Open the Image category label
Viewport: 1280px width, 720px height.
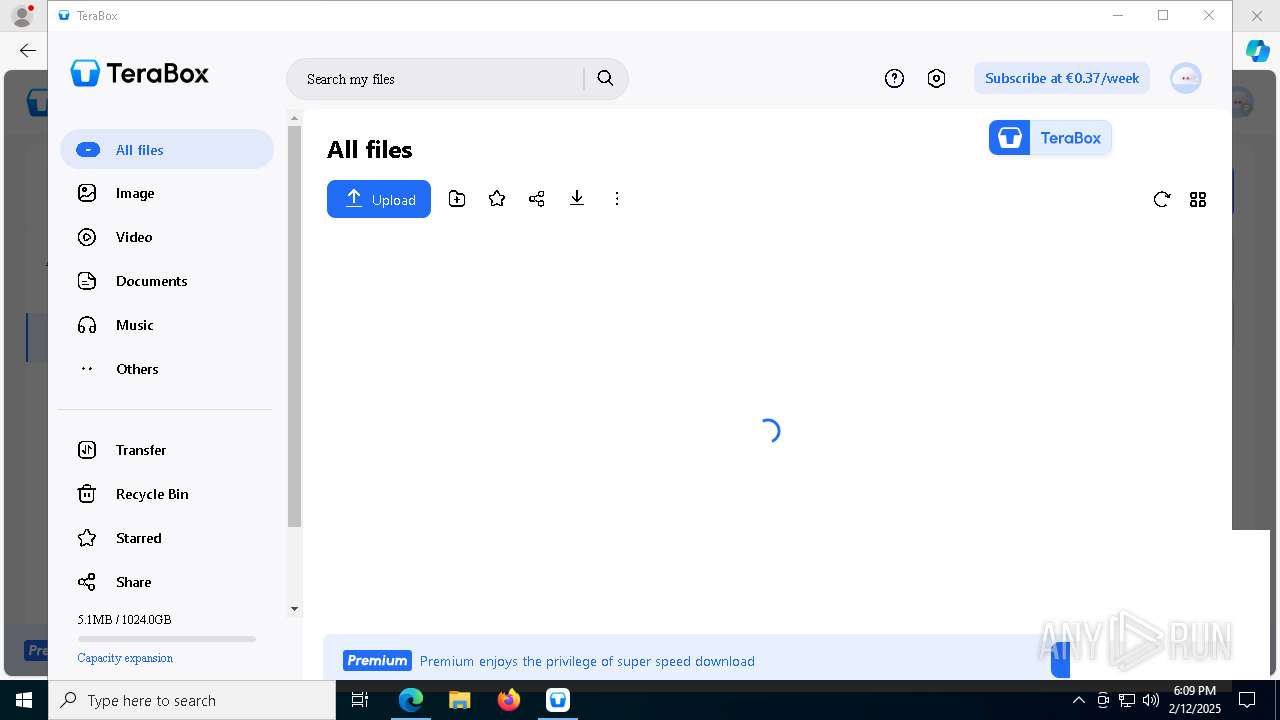(135, 193)
